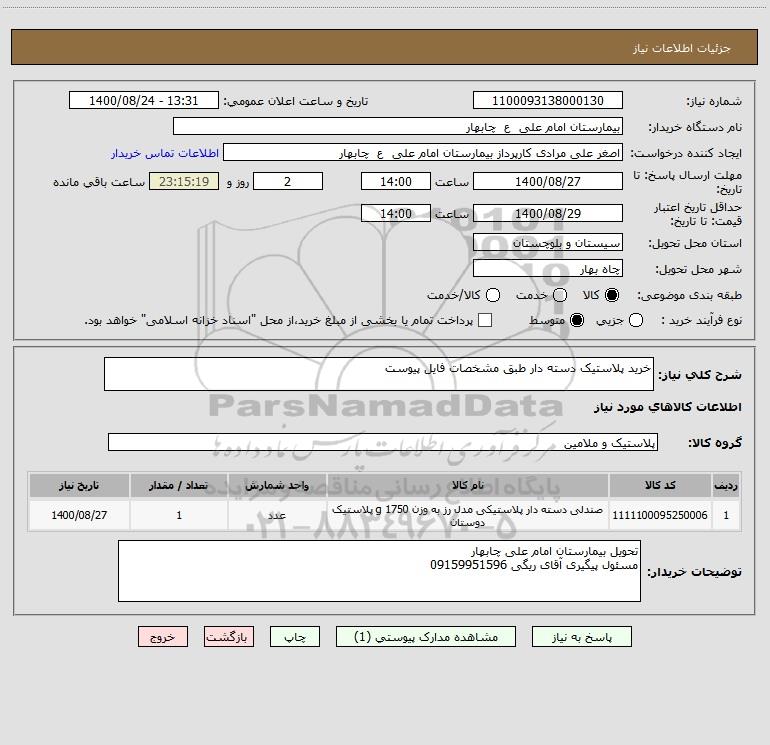Viewport: 770px width, 745px height.
Task: Click the پاسخ به نیاز button
Action: click(581, 637)
